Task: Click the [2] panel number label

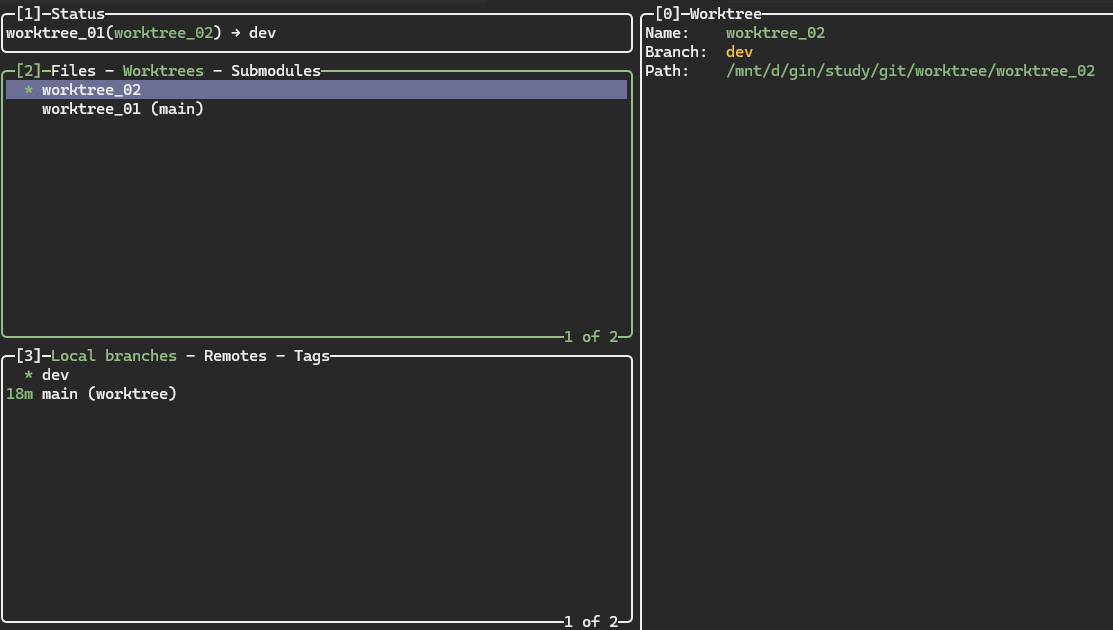Action: 29,71
